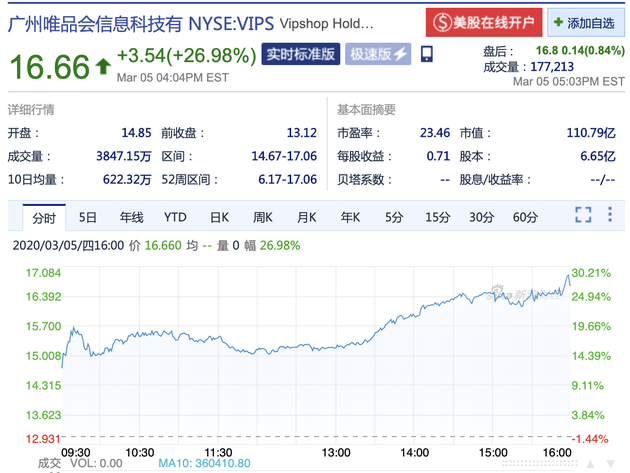This screenshot has width=630, height=473.
Task: Switch to 实时标准版 mode
Action: (301, 54)
